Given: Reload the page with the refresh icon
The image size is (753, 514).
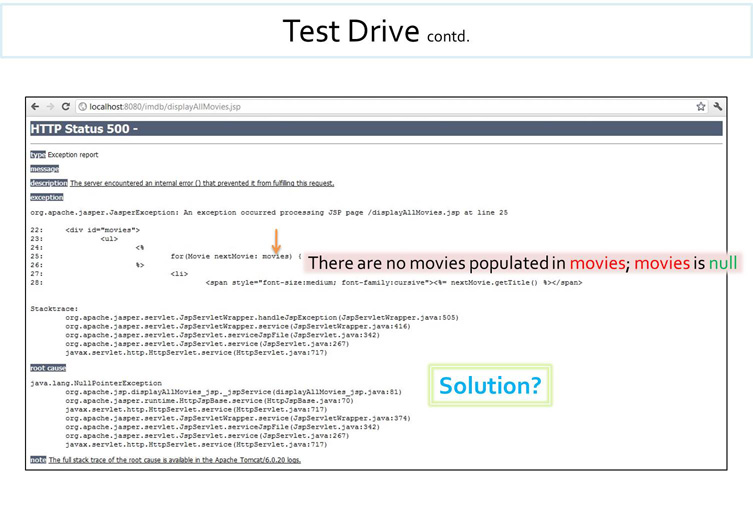Looking at the screenshot, I should 66,106.
